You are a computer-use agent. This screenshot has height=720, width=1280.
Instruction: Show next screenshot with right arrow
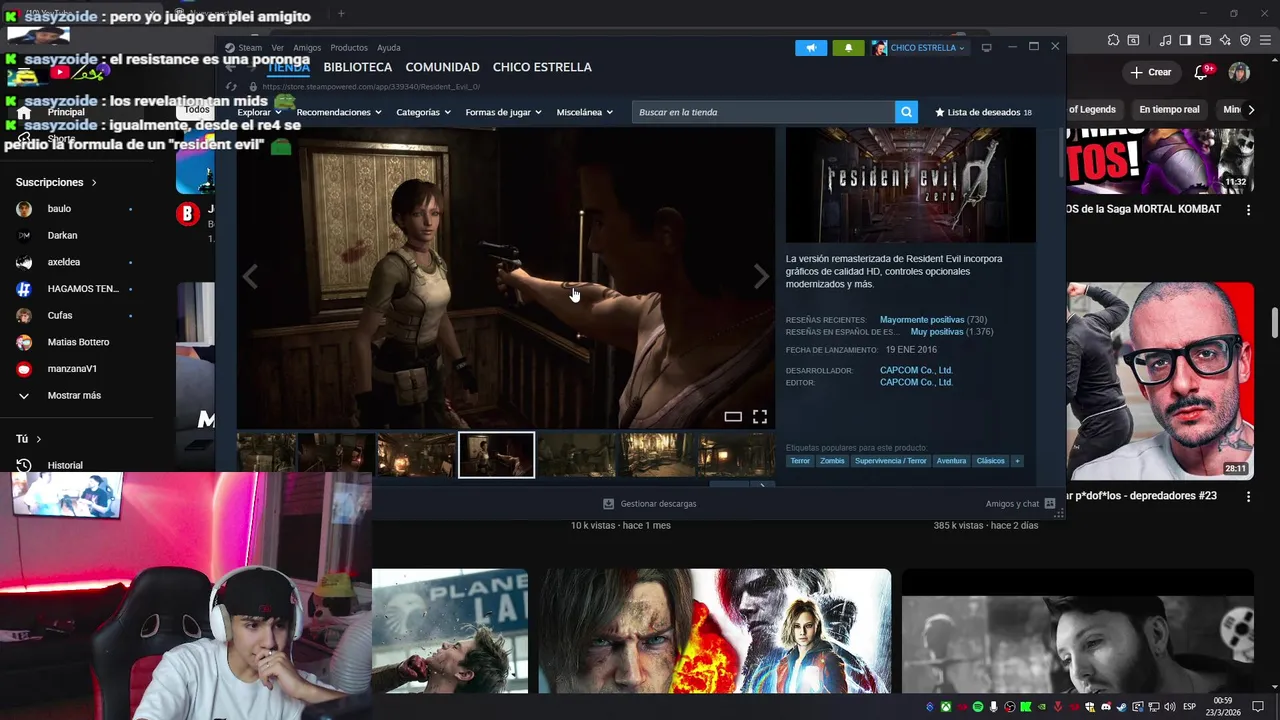[x=761, y=277]
